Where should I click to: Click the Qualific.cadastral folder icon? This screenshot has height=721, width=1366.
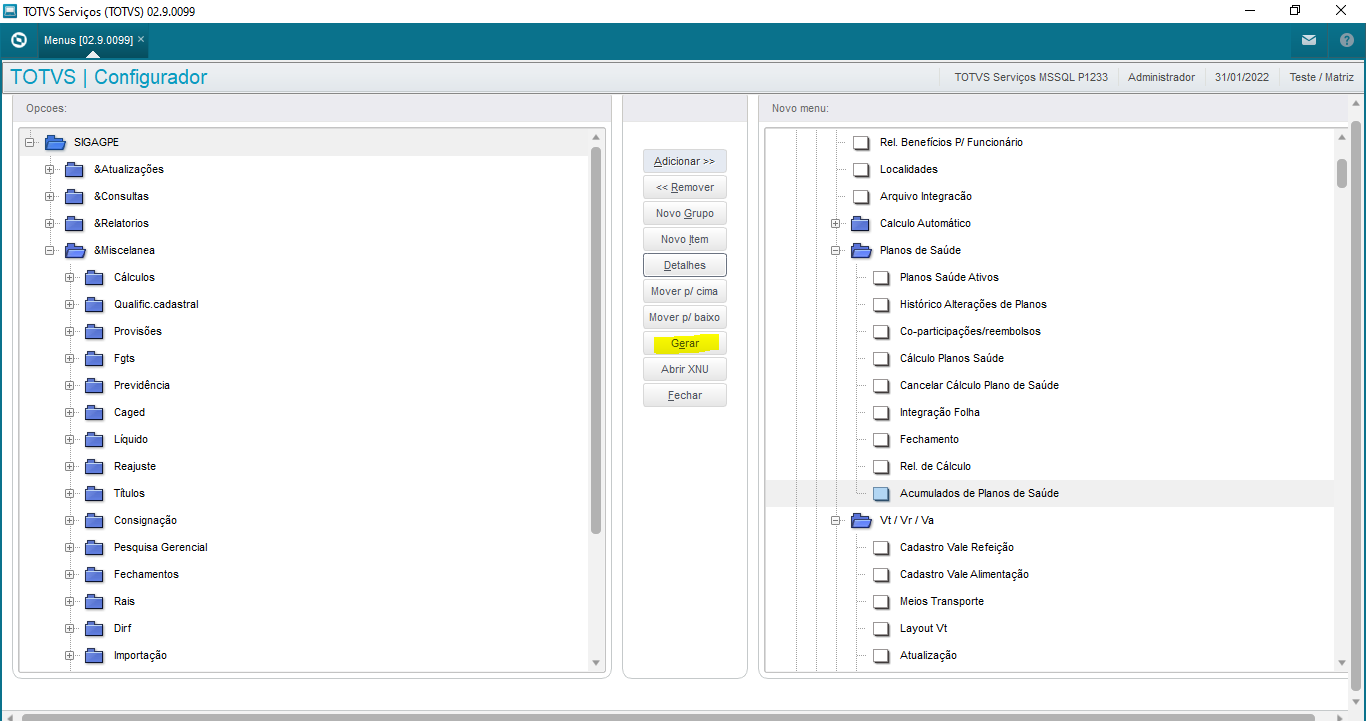tap(95, 304)
